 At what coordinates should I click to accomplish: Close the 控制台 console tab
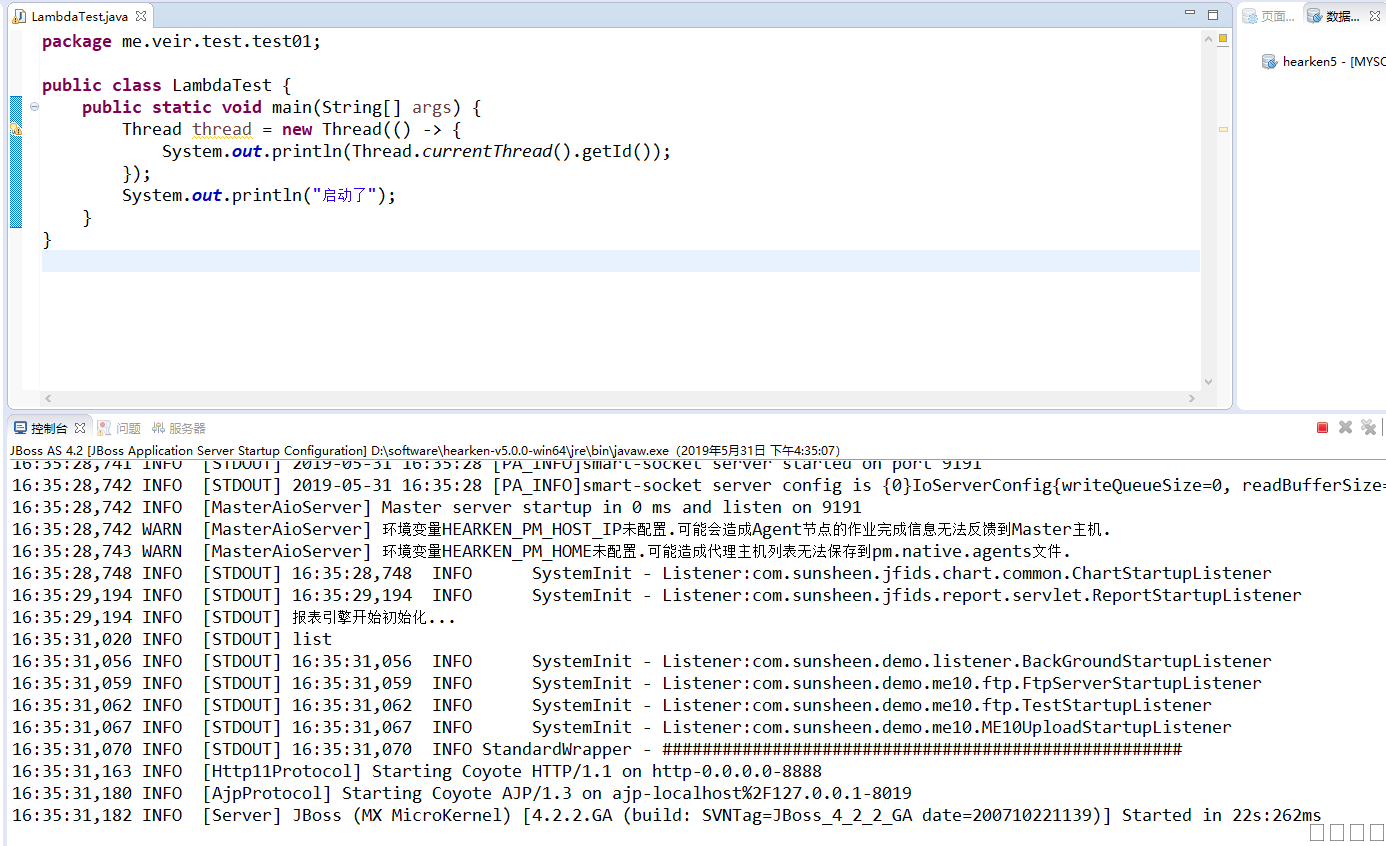point(80,428)
